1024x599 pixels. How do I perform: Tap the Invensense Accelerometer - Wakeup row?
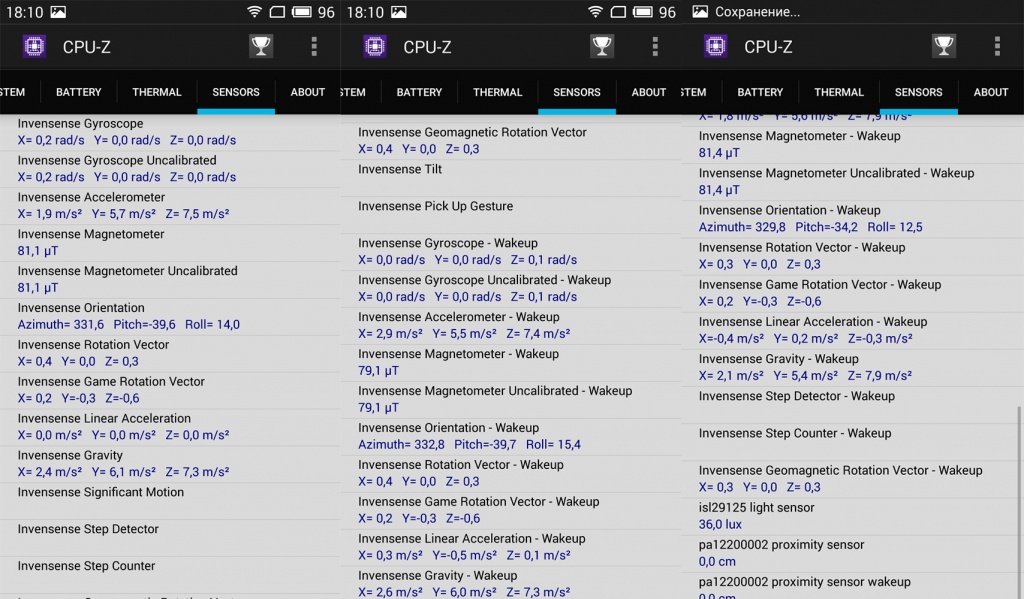[x=511, y=326]
